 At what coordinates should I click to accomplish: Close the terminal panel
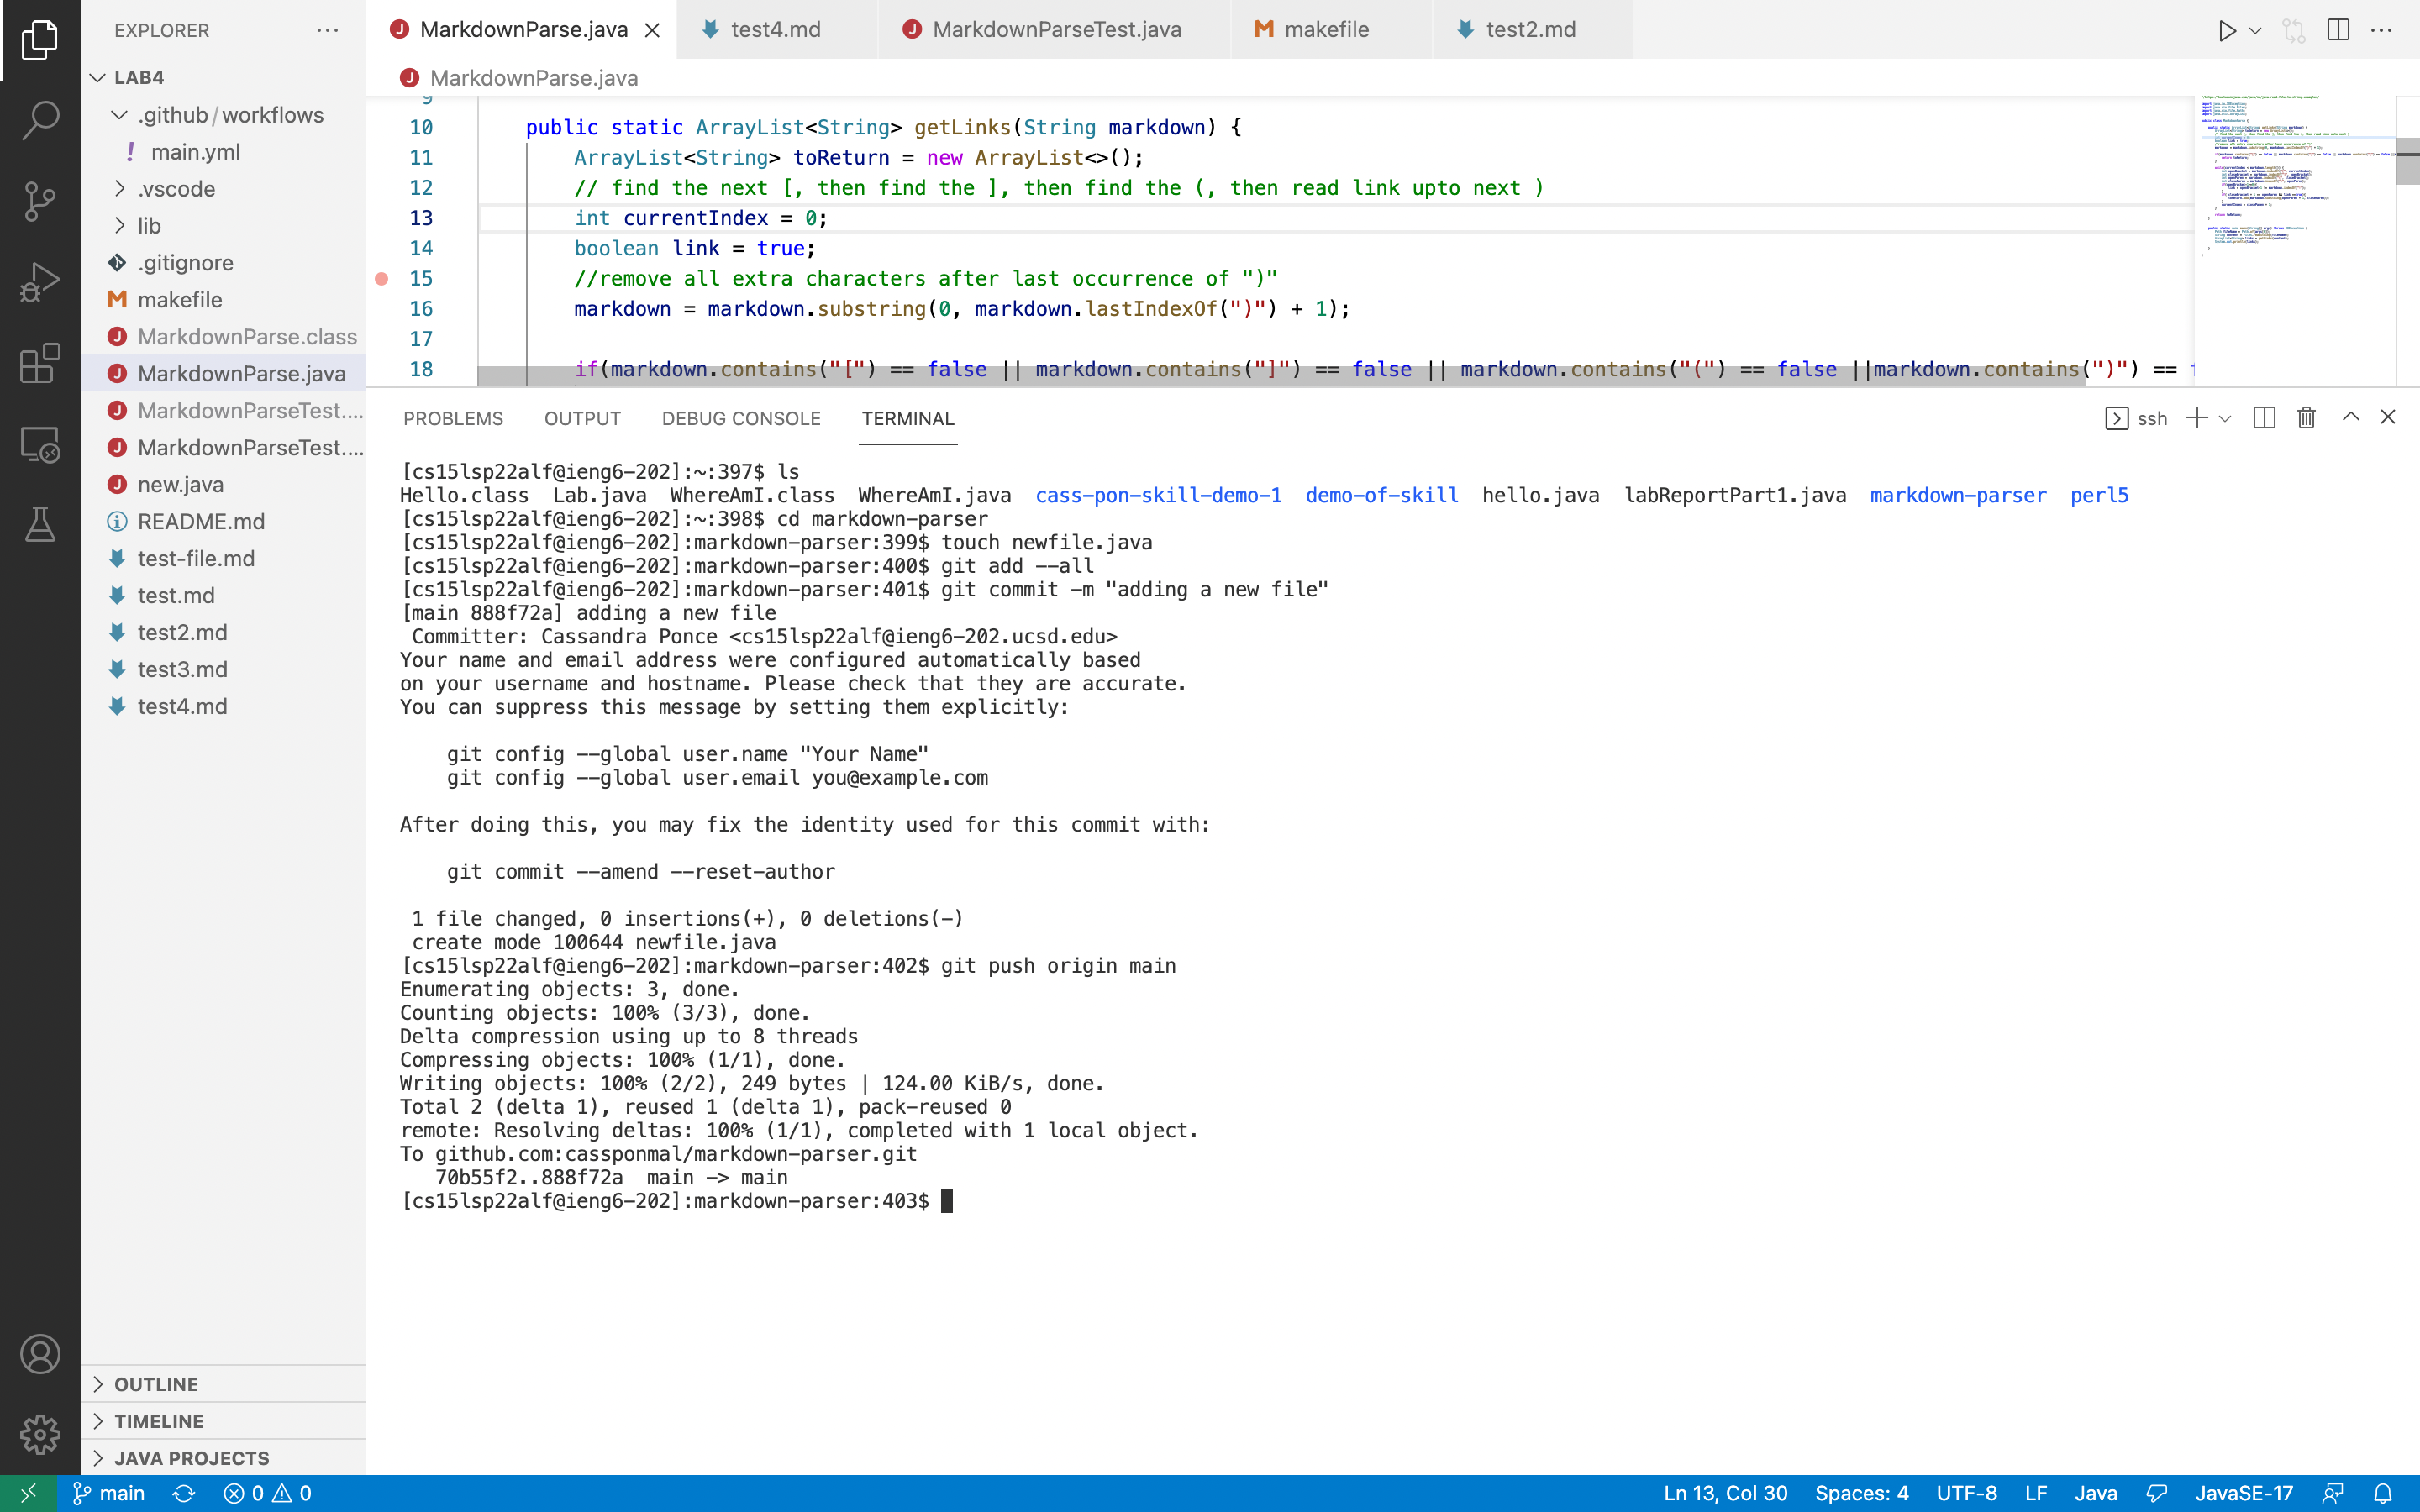[2388, 417]
